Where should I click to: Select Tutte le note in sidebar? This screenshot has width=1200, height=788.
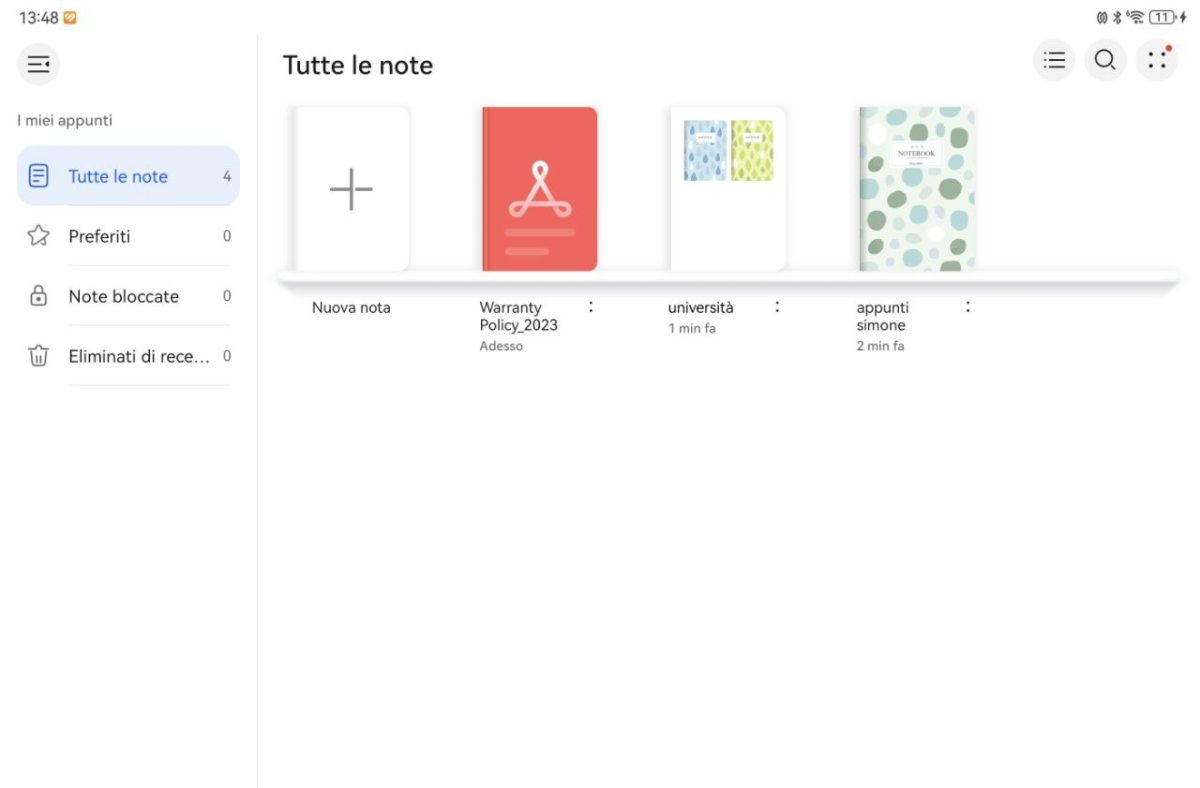128,176
